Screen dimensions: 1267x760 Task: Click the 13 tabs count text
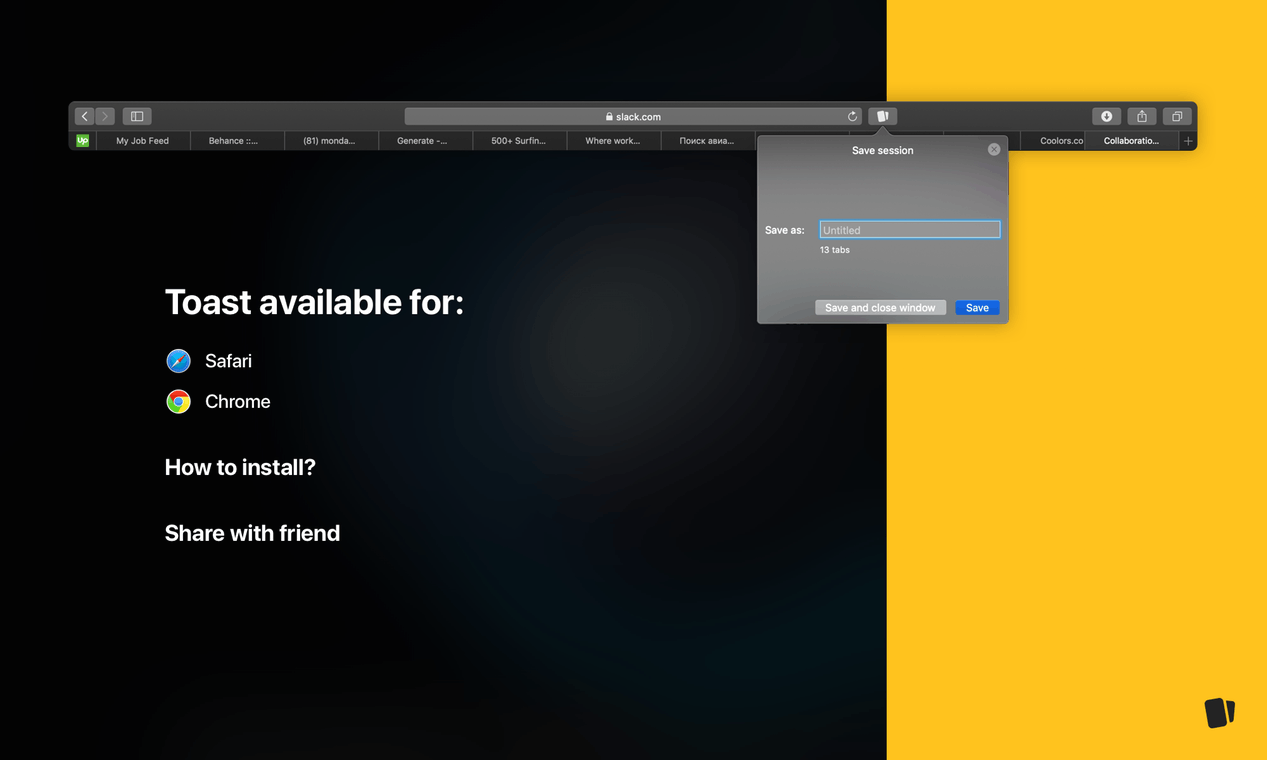tap(835, 250)
